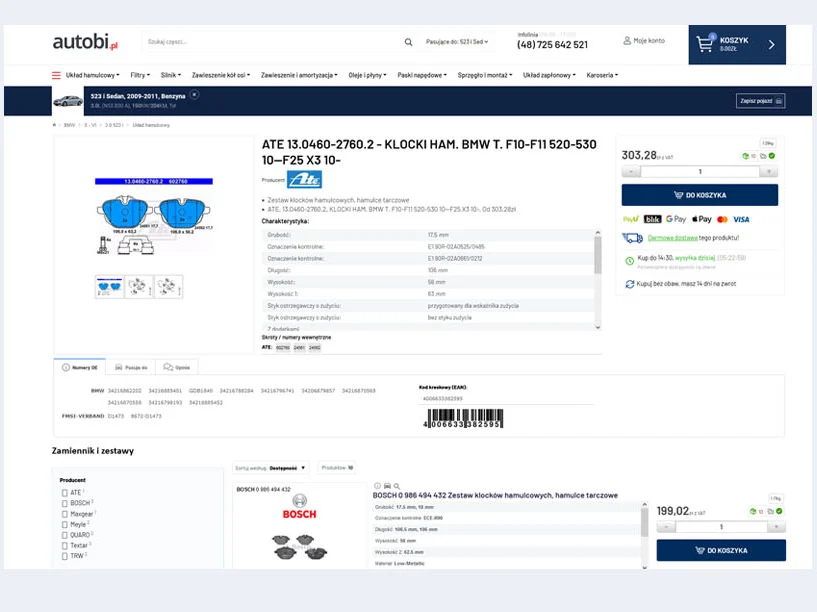Expand the Zawieszenie i amortyzacja menu

pyautogui.click(x=299, y=75)
